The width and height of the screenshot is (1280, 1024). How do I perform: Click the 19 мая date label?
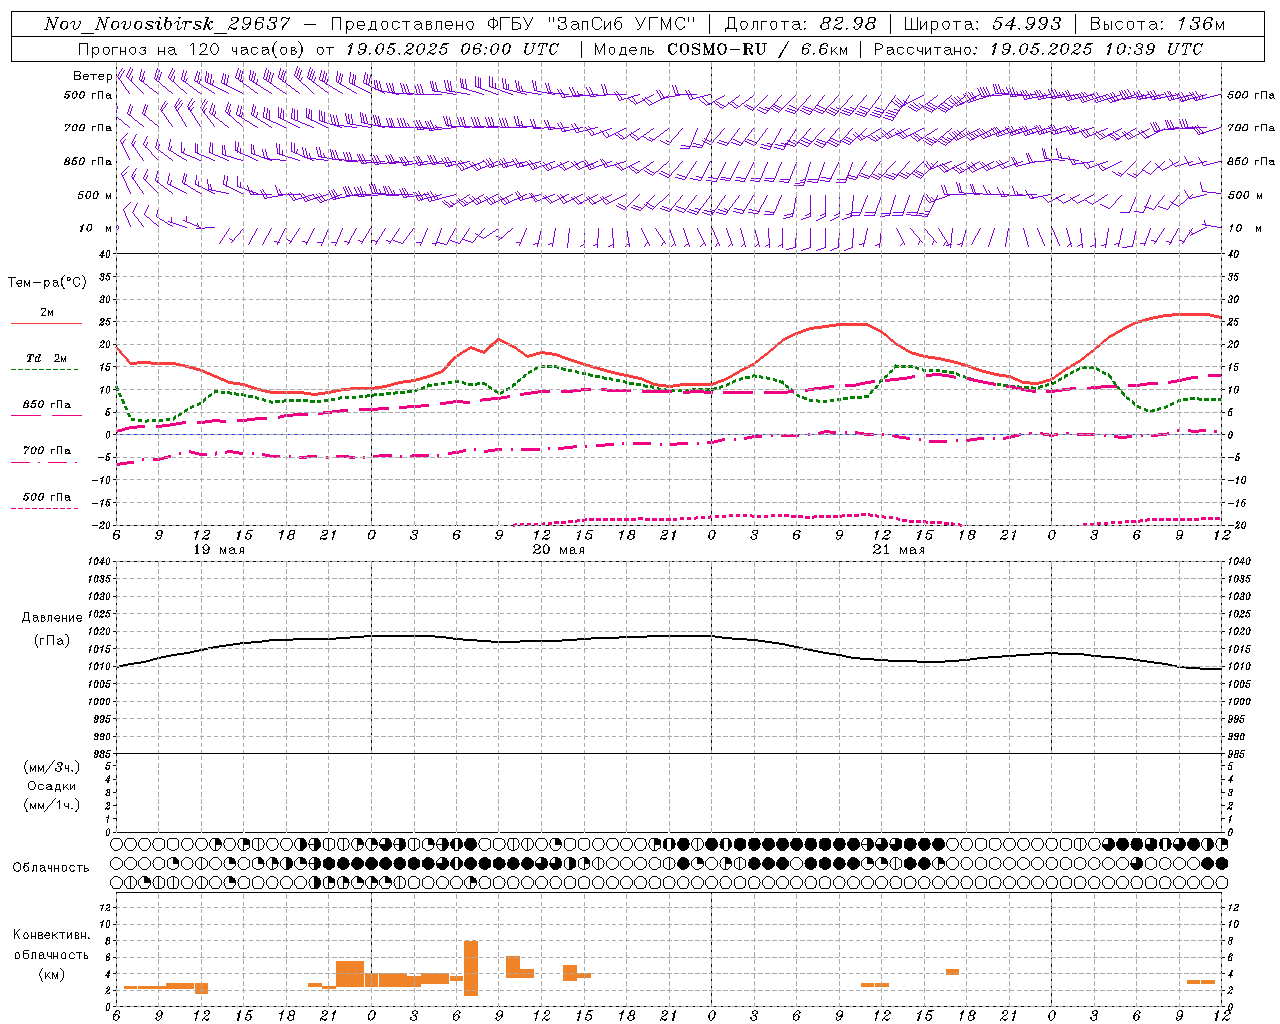pyautogui.click(x=219, y=550)
